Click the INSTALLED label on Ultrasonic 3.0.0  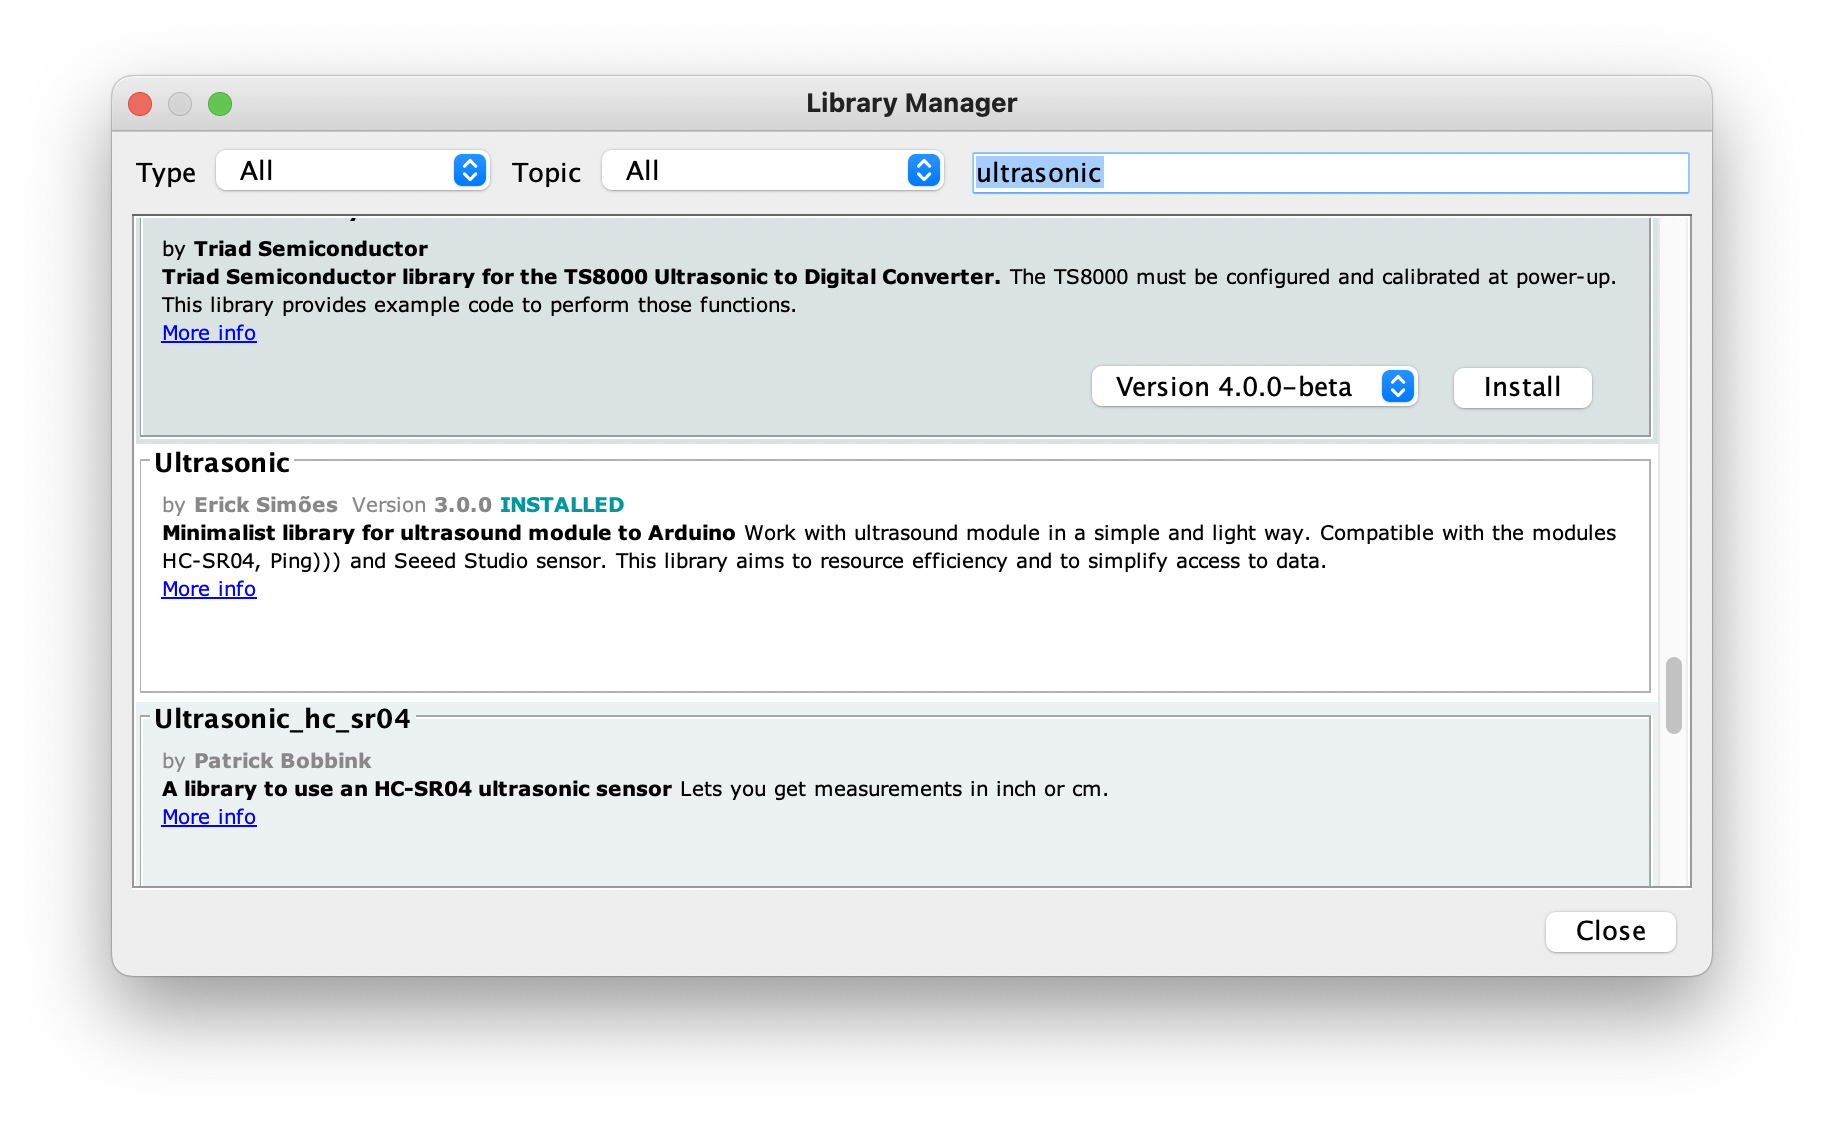click(562, 504)
